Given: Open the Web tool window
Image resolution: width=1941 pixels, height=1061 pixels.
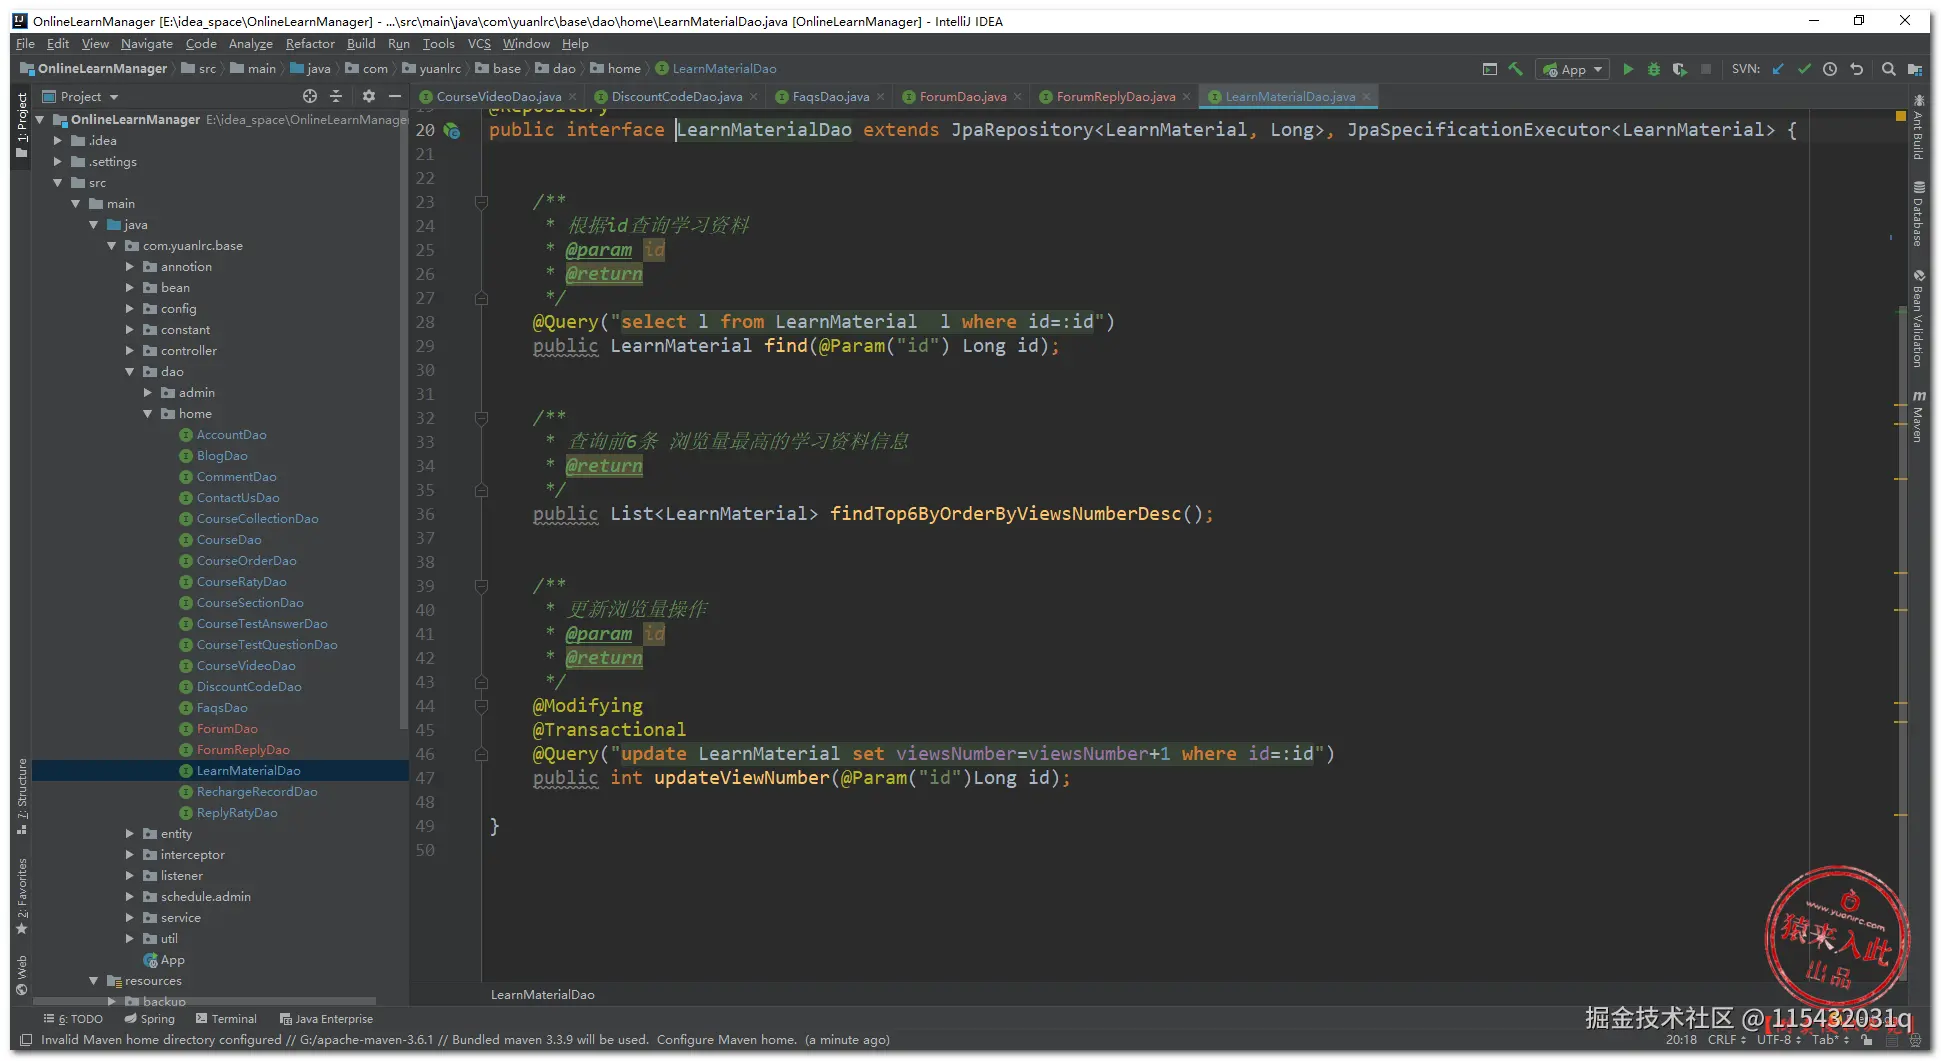Looking at the screenshot, I should click(22, 975).
